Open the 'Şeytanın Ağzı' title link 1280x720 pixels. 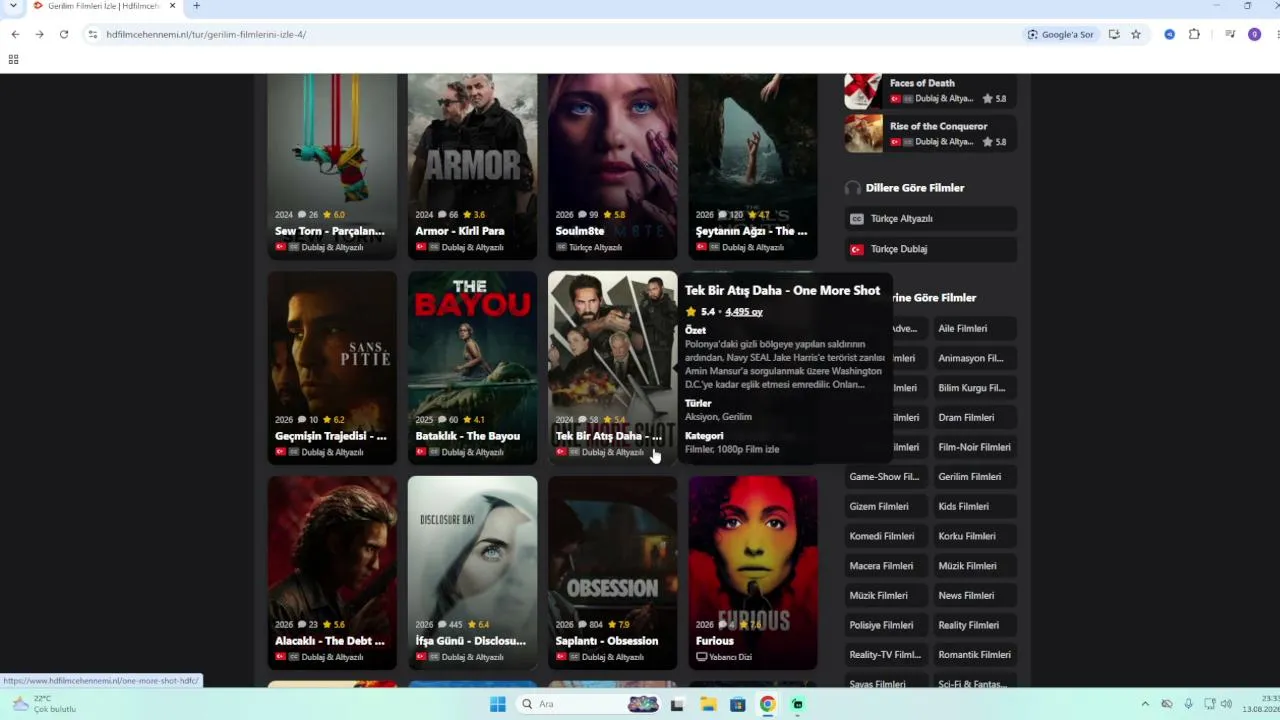751,231
